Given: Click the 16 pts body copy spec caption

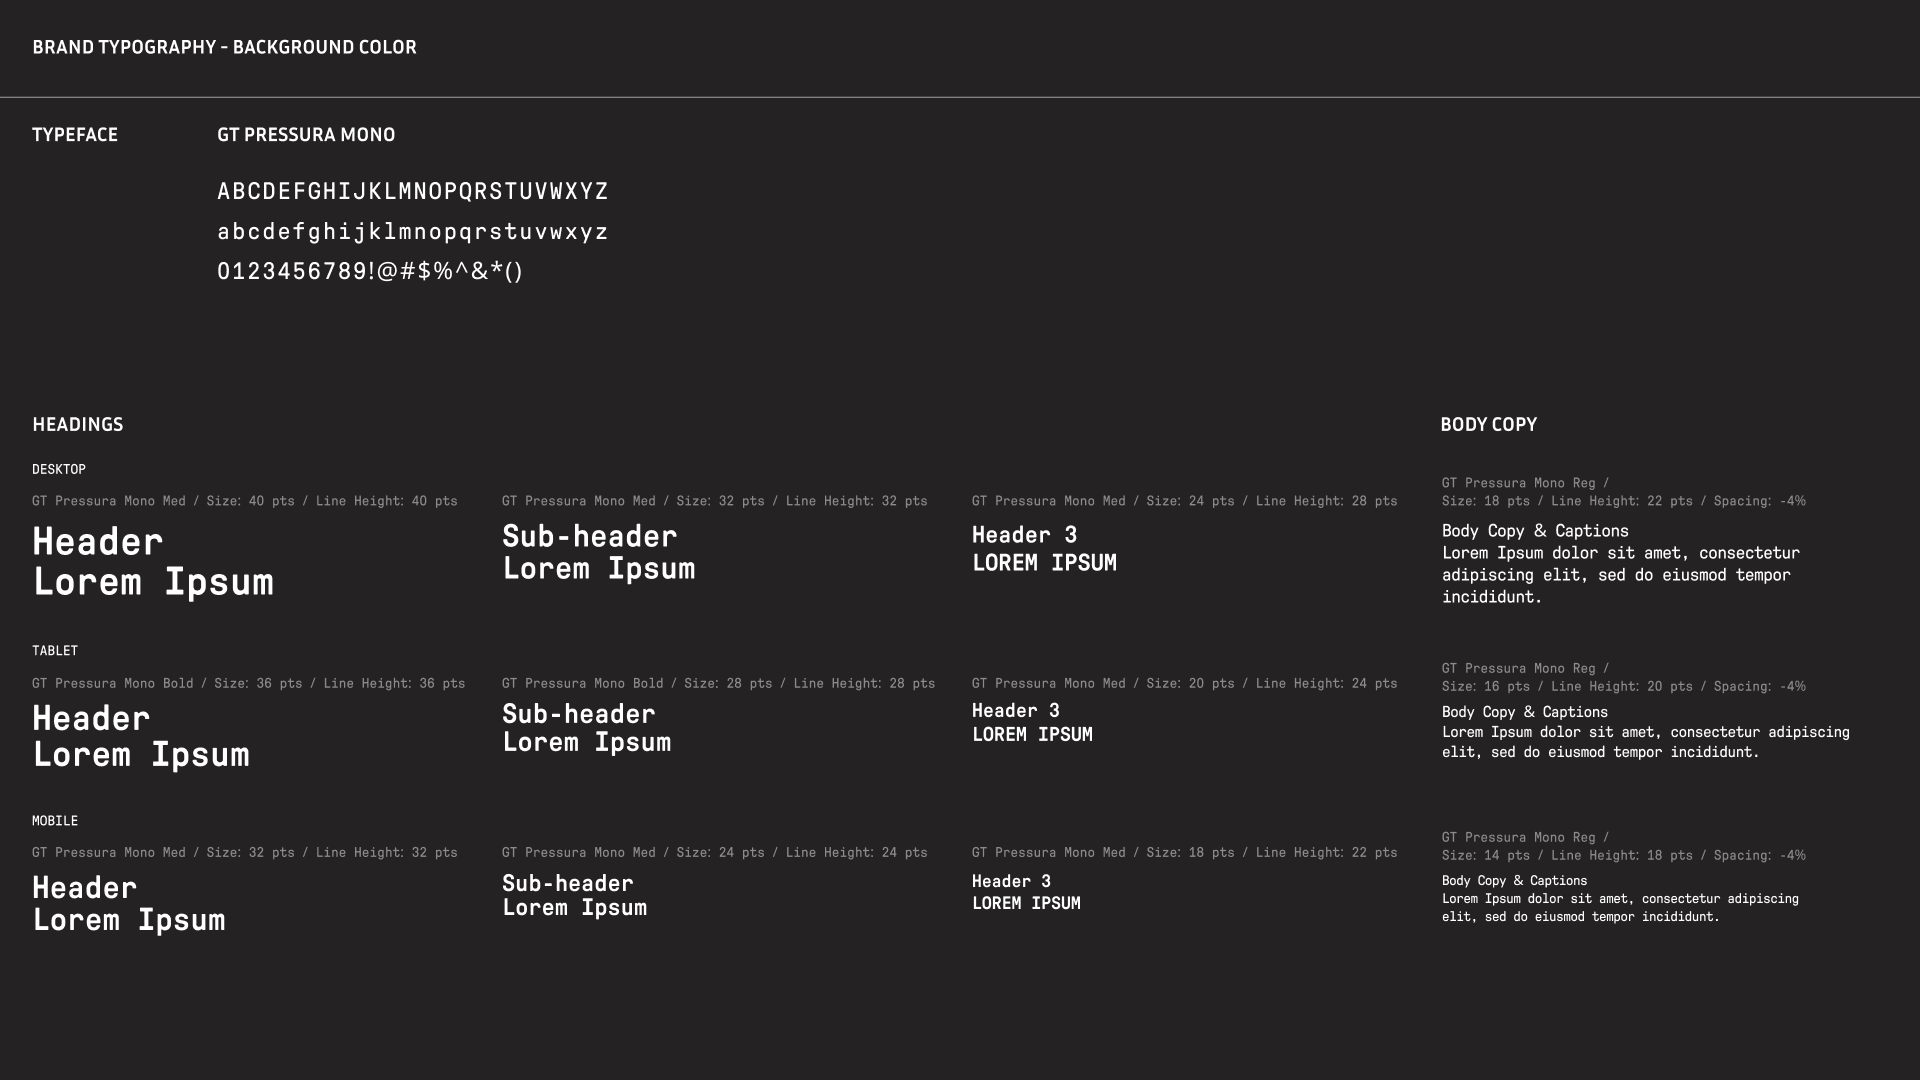Looking at the screenshot, I should tap(1623, 678).
